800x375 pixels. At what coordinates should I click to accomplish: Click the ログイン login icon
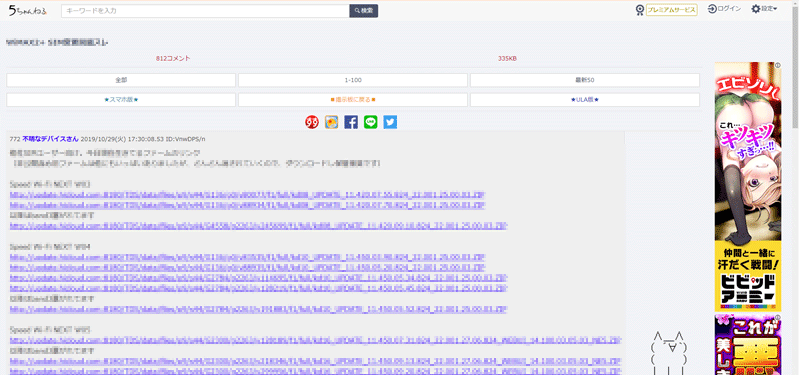[712, 9]
